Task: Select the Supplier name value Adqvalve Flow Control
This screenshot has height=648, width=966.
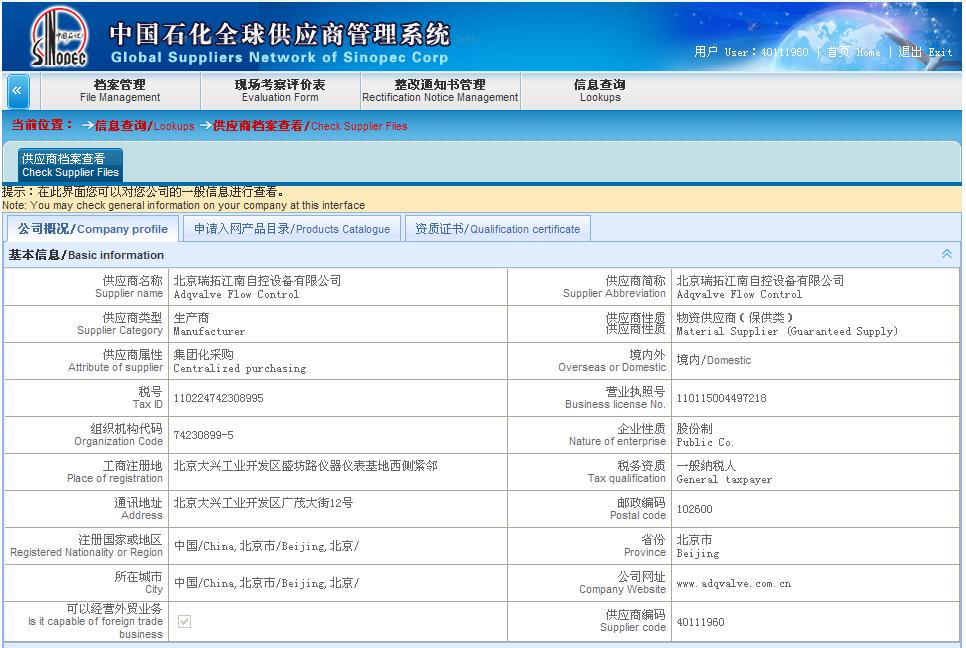Action: point(258,287)
